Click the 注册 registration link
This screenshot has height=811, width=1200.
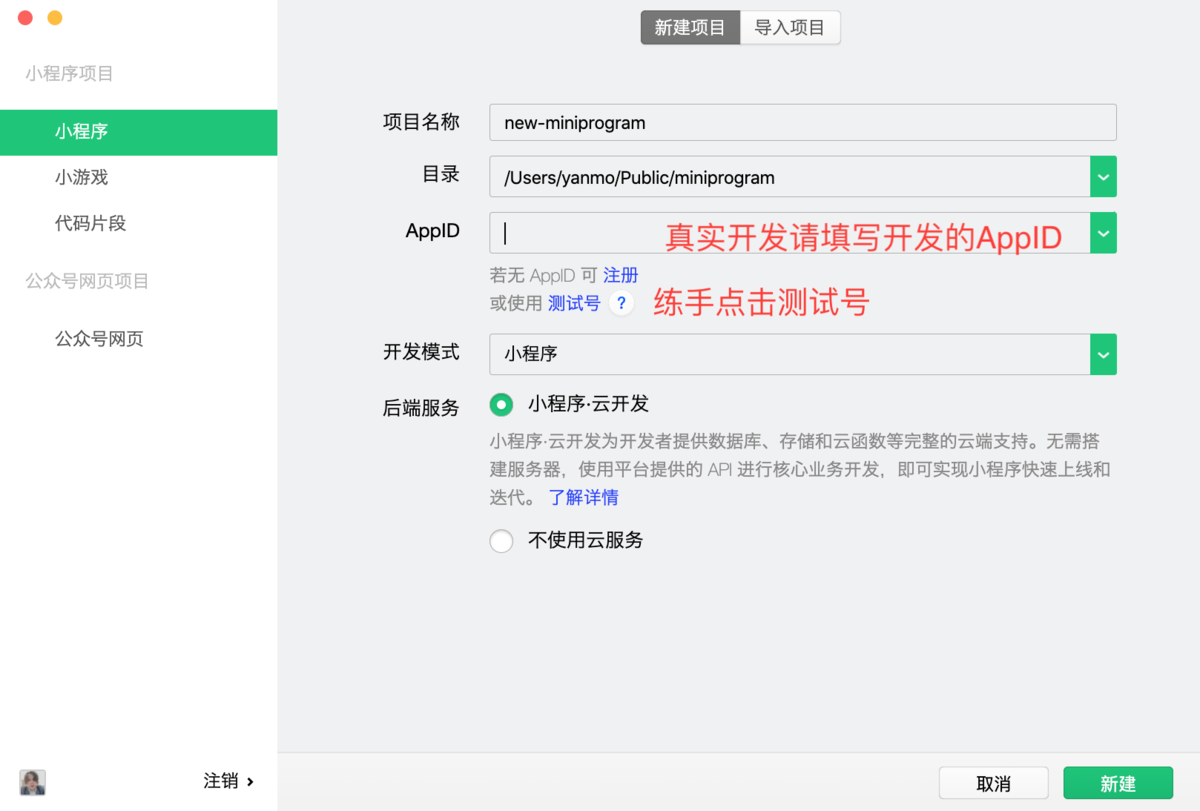(x=620, y=274)
